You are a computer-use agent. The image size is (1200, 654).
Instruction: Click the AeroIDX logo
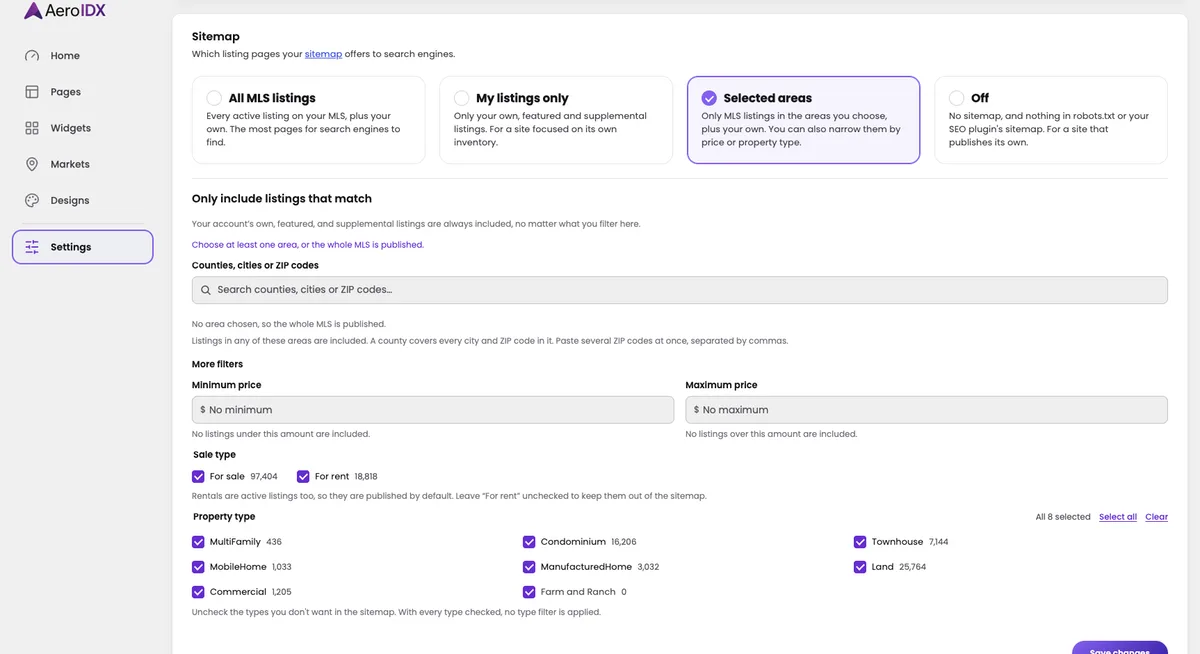pyautogui.click(x=65, y=11)
